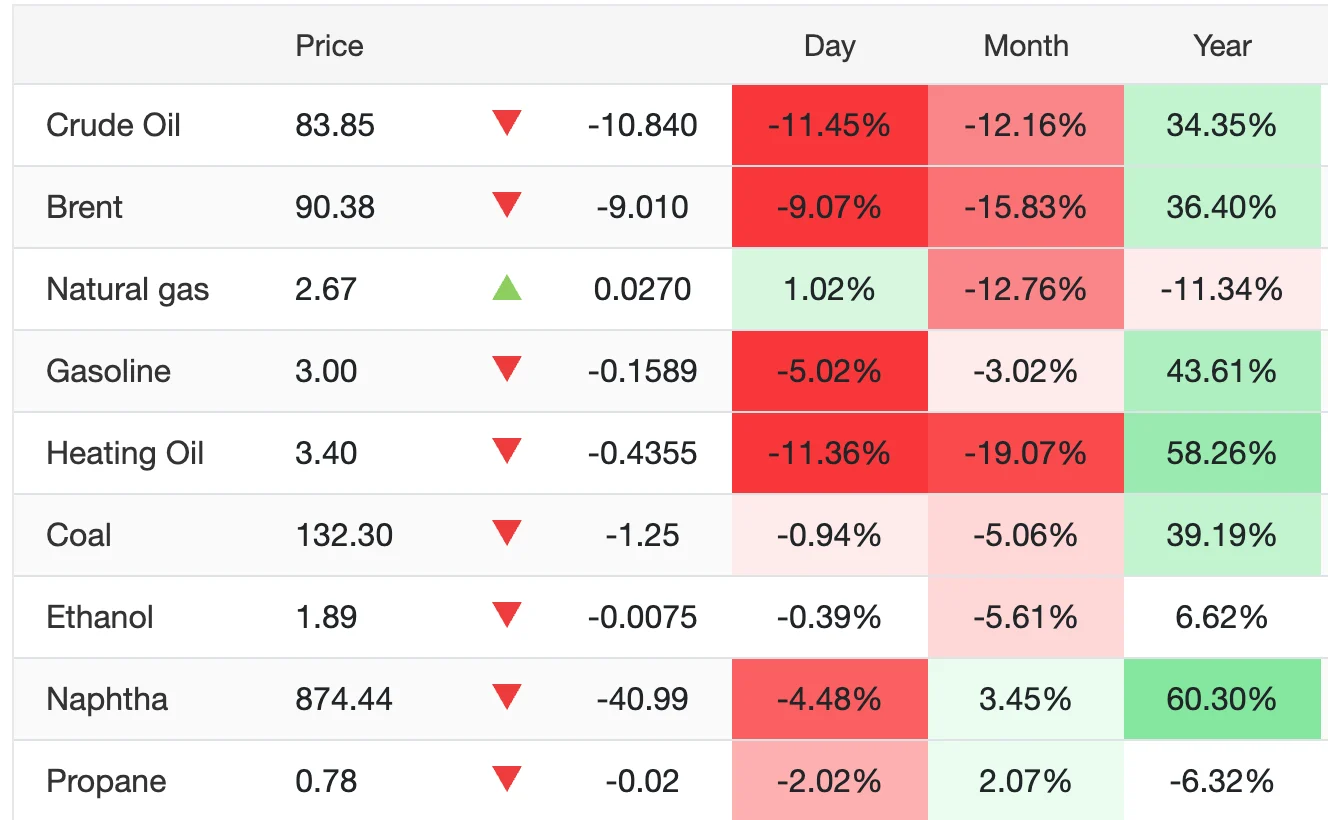Click the red down arrow for Heating Oil
Image resolution: width=1328 pixels, height=820 pixels.
[507, 452]
